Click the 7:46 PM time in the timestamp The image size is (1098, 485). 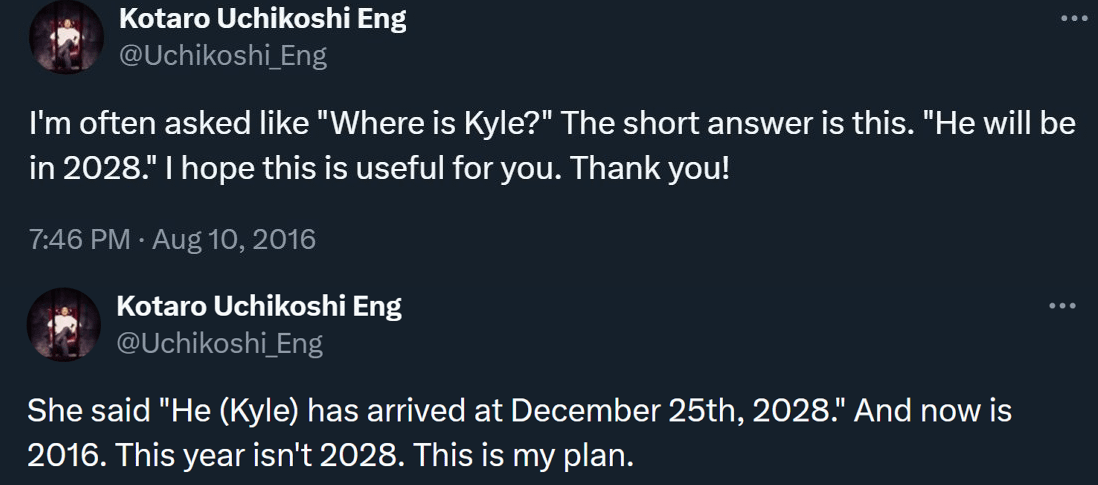pyautogui.click(x=79, y=240)
